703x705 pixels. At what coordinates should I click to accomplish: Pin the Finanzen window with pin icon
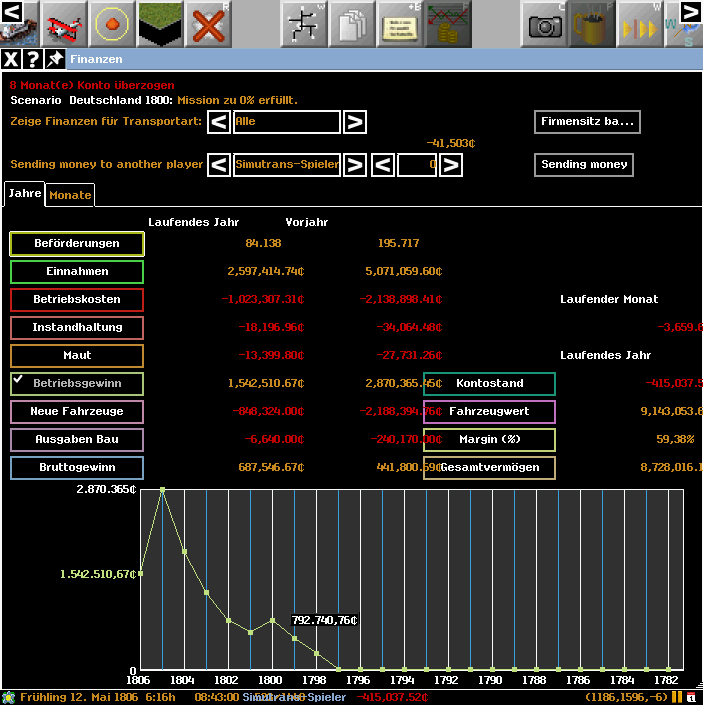pos(54,60)
